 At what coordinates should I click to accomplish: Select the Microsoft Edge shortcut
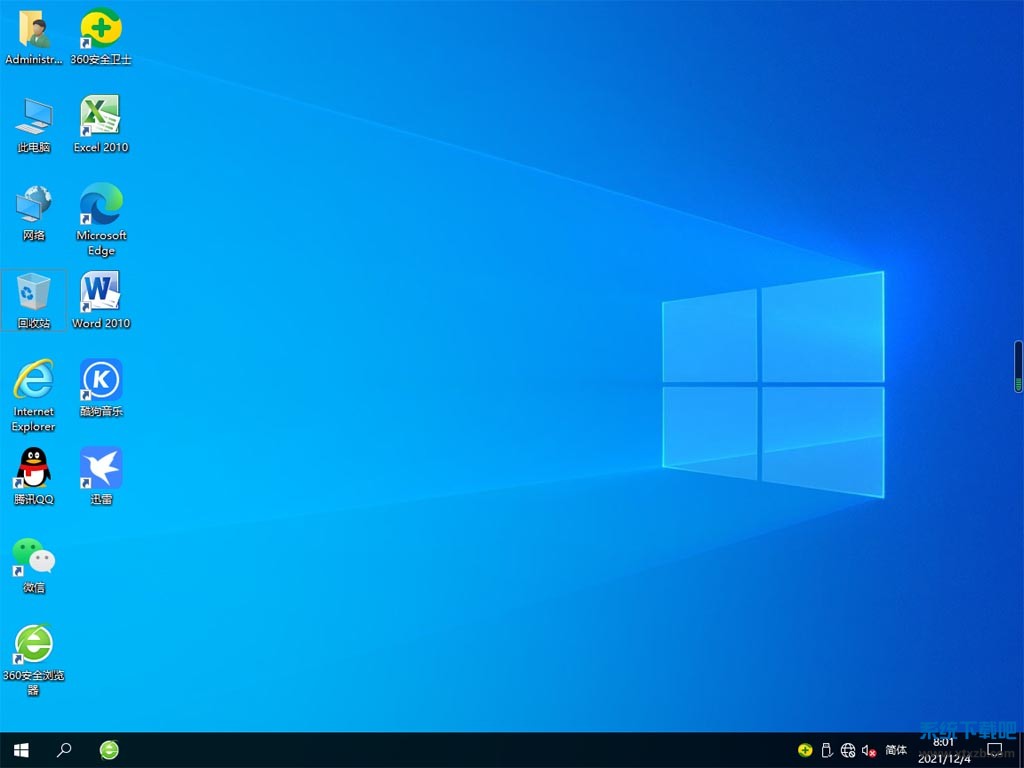[100, 205]
